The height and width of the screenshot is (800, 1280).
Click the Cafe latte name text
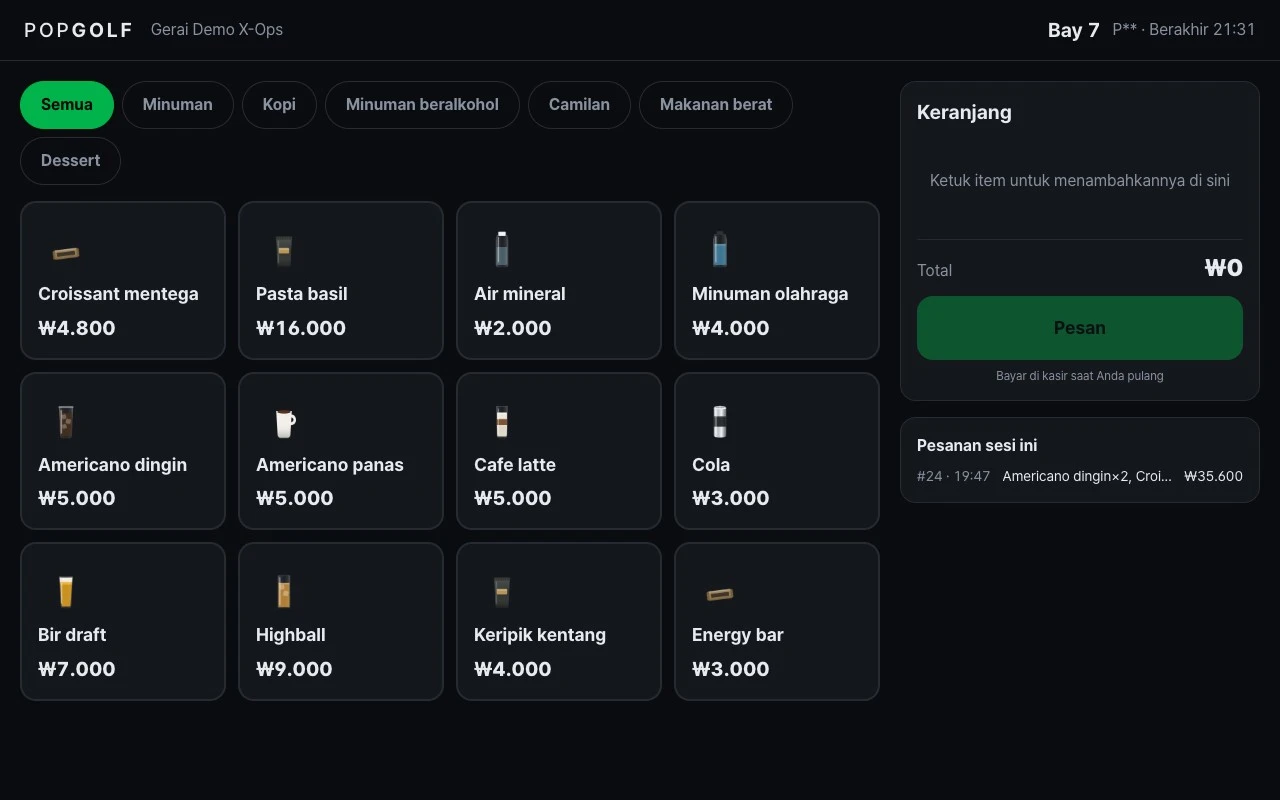click(x=515, y=465)
